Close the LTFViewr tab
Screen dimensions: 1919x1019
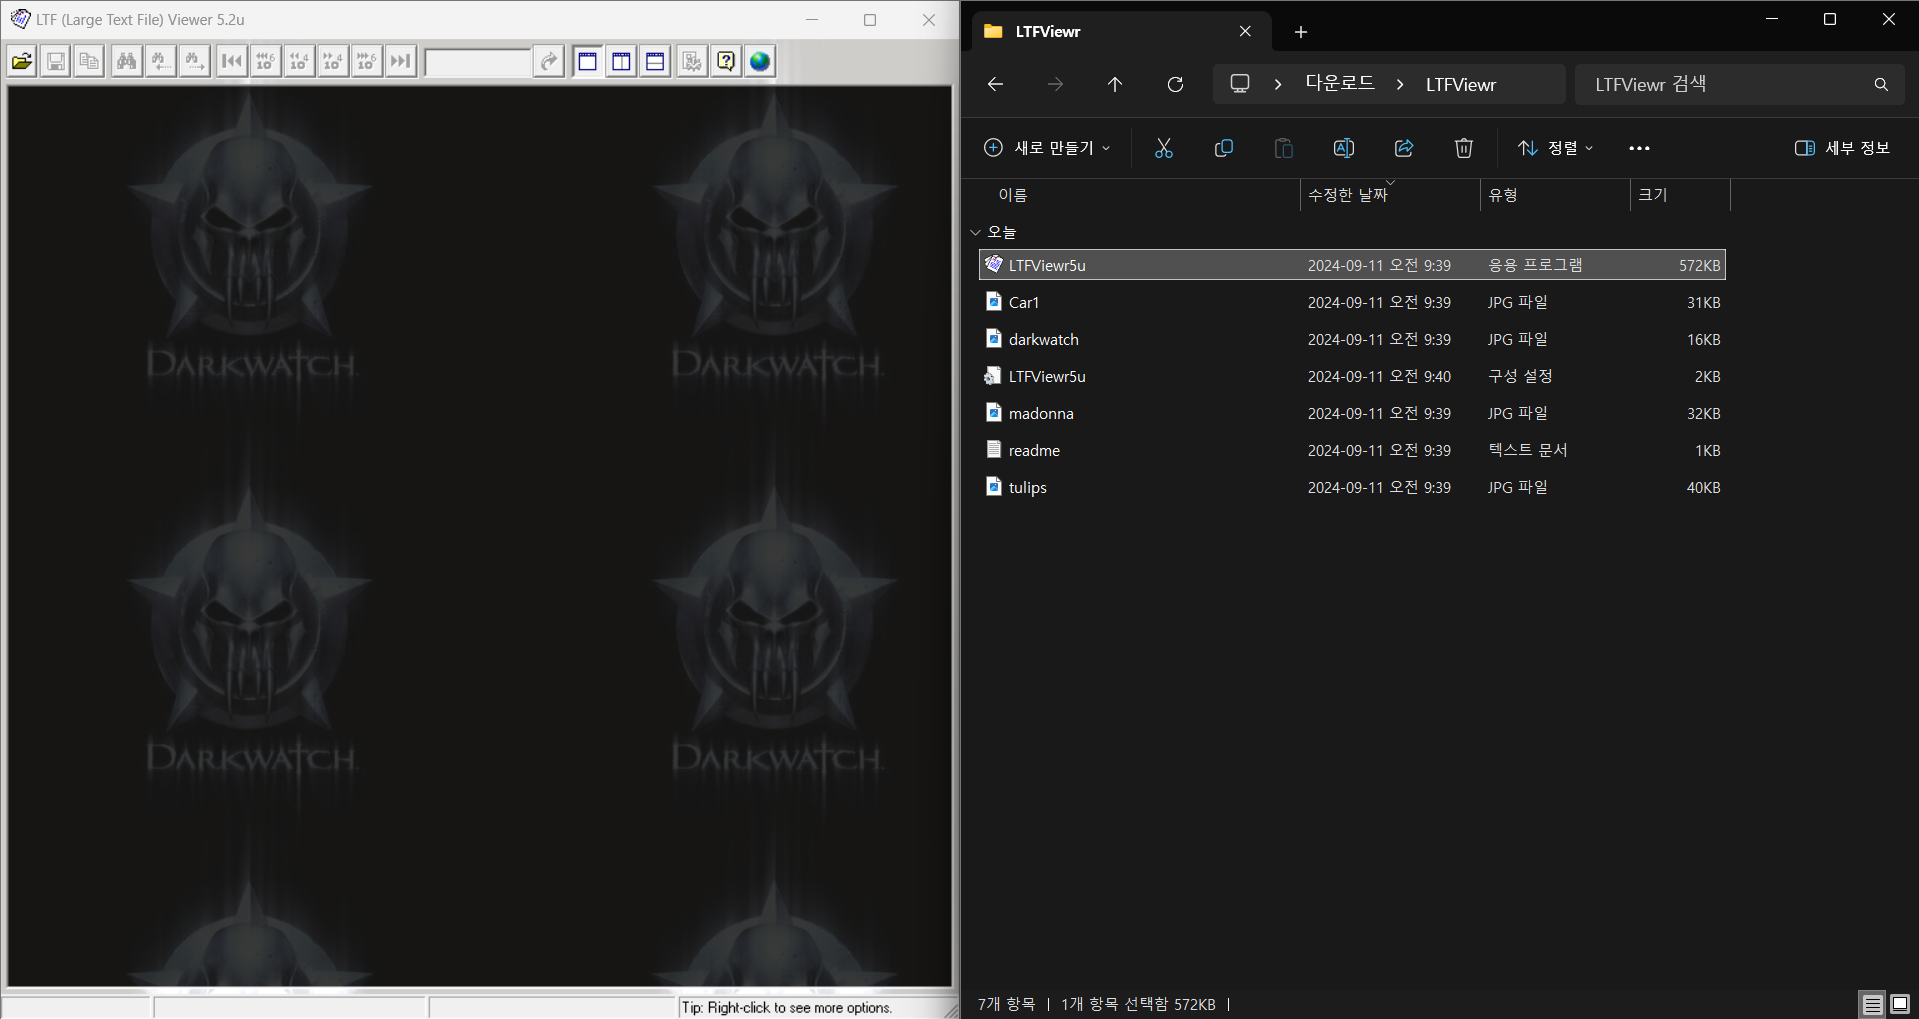pyautogui.click(x=1245, y=32)
